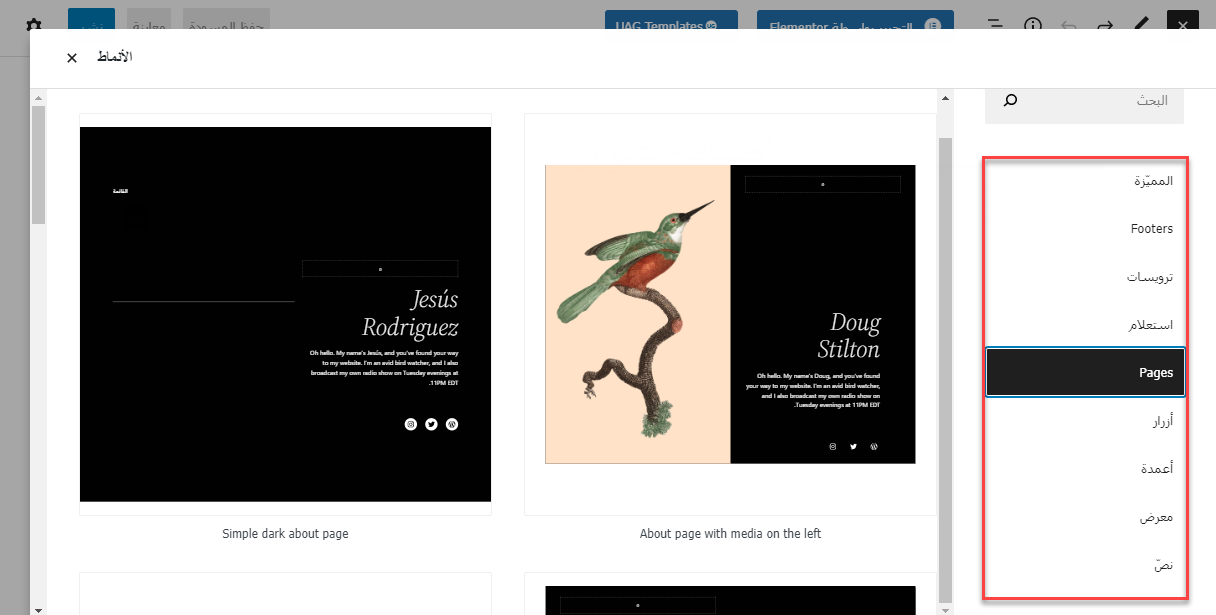This screenshot has height=615, width=1216.
Task: Select the pencil edit tool icon
Action: pyautogui.click(x=1141, y=25)
